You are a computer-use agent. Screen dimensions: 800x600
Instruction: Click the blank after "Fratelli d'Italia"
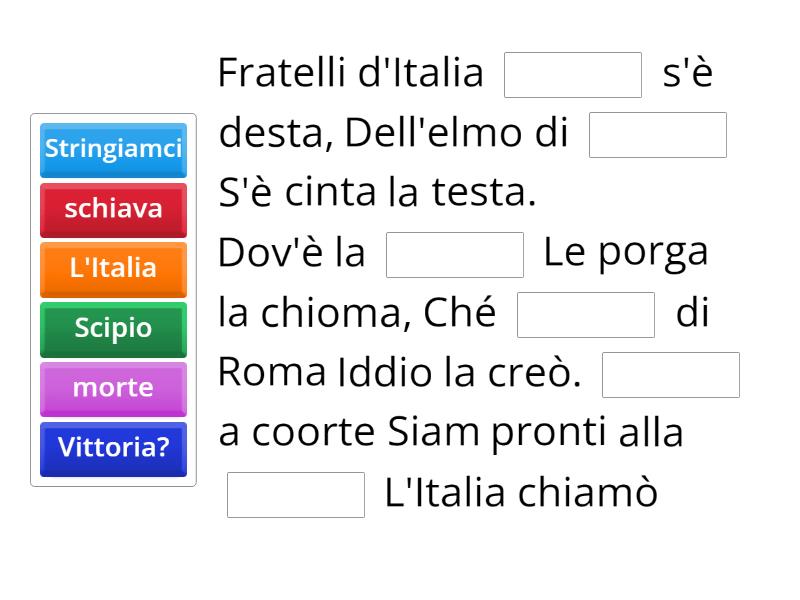pos(573,73)
